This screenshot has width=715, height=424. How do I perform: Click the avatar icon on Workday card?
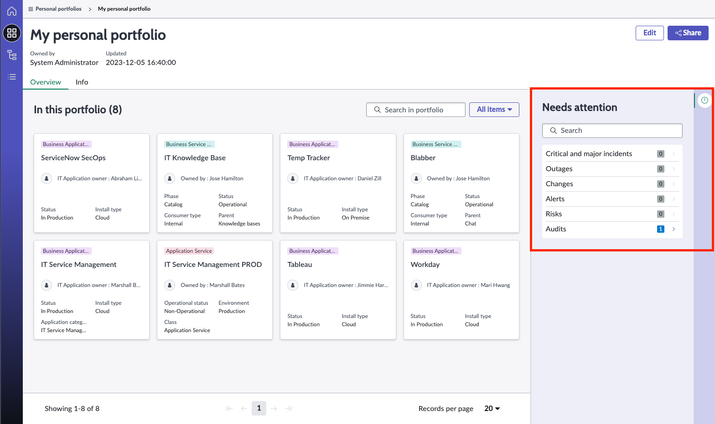[x=416, y=285]
